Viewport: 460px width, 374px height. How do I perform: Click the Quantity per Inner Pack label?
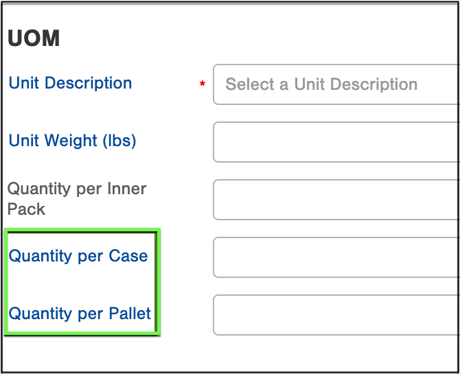coord(77,199)
